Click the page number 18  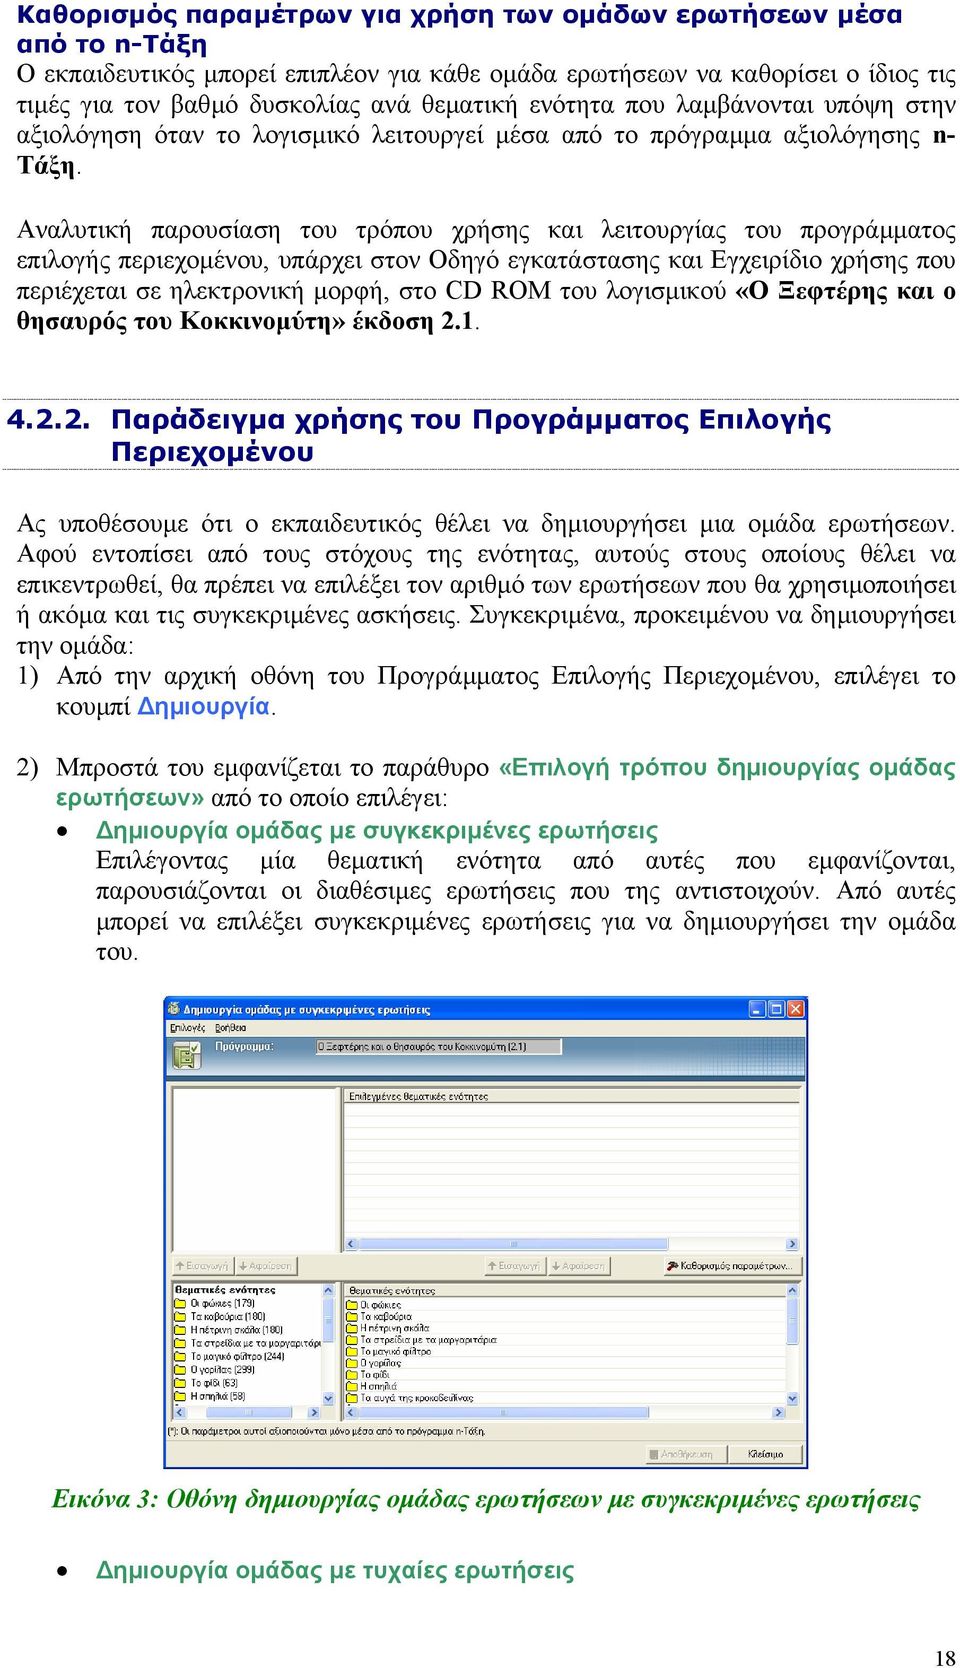point(945,1657)
